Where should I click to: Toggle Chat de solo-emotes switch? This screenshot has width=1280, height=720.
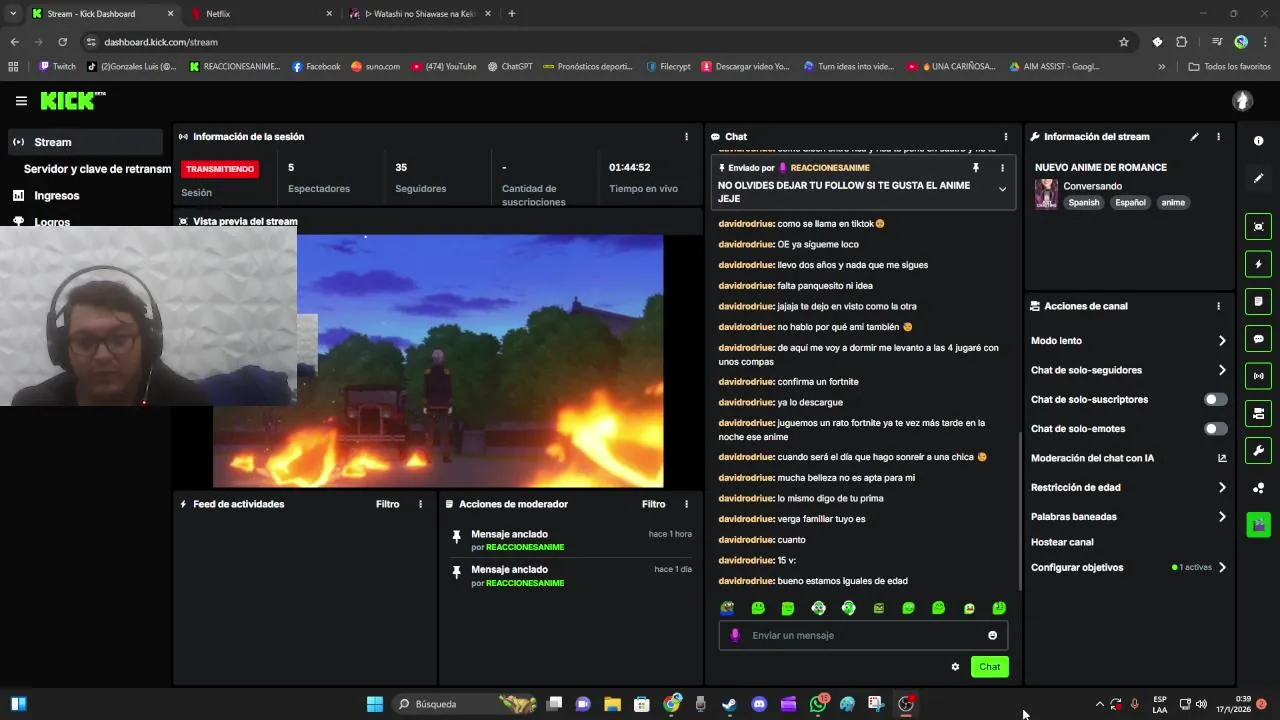coord(1215,429)
